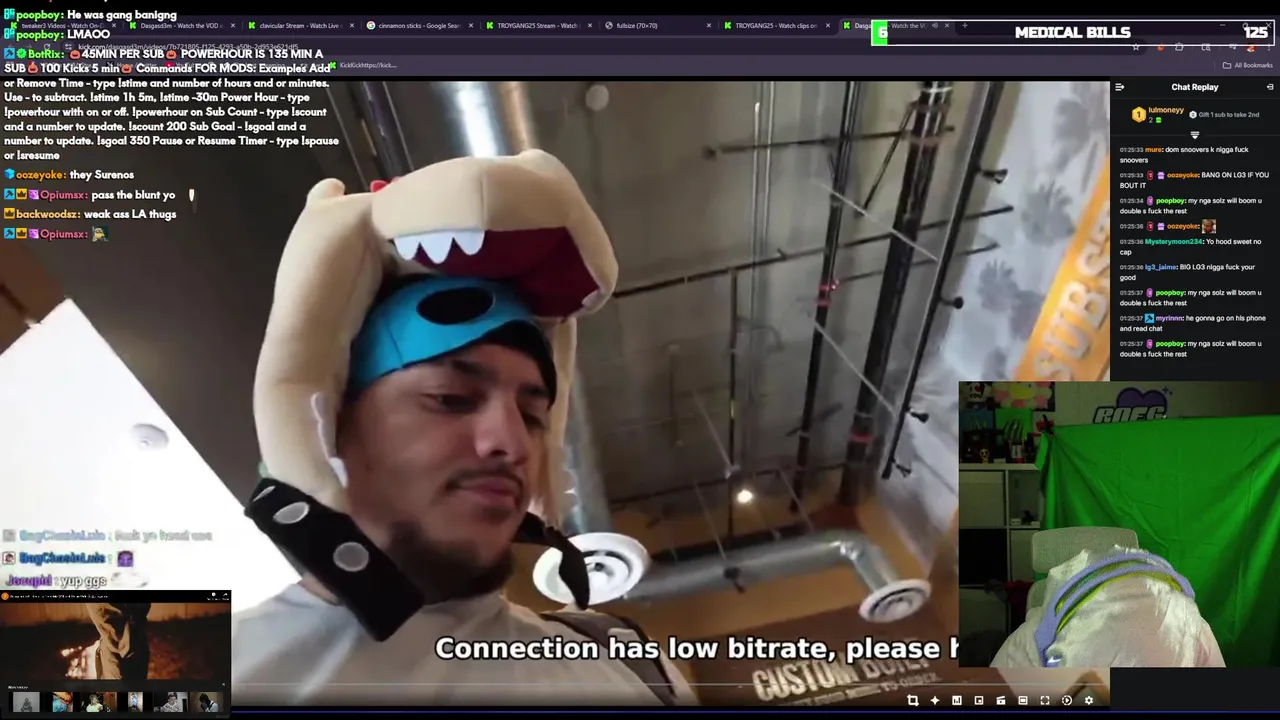Toggle theater mode in player controls

(x=1023, y=700)
